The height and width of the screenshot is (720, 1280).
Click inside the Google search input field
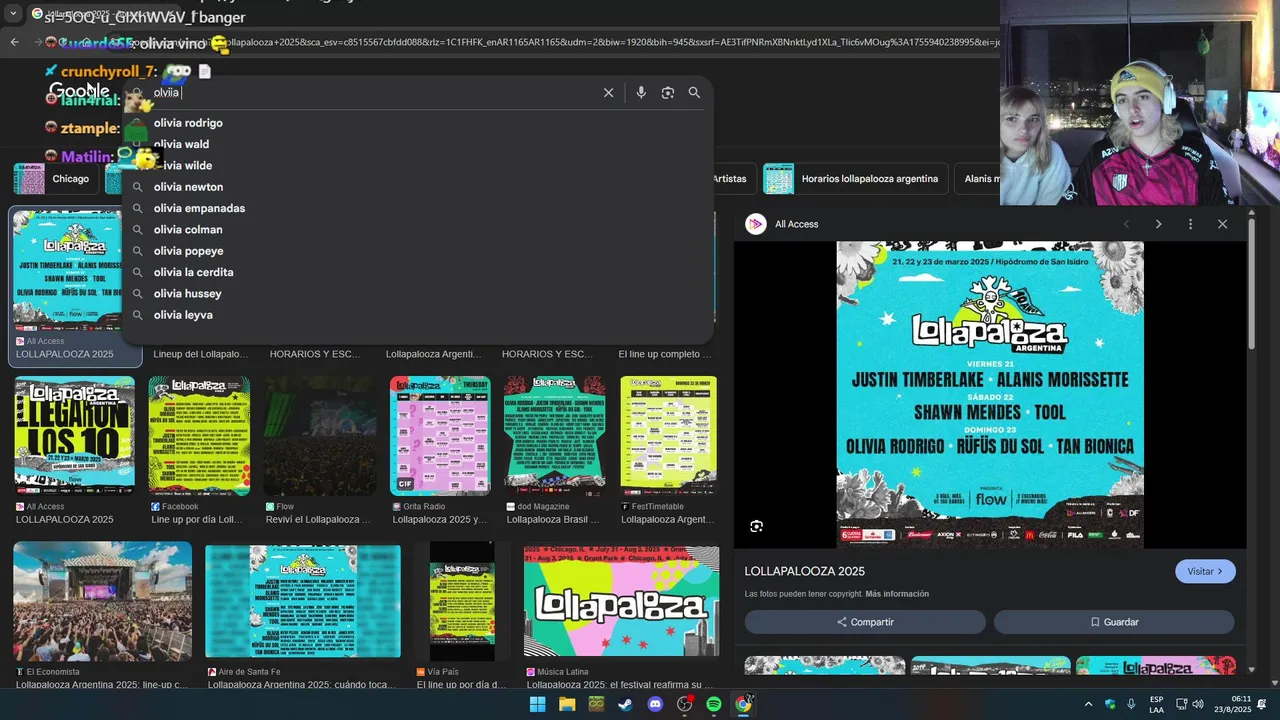tap(370, 93)
